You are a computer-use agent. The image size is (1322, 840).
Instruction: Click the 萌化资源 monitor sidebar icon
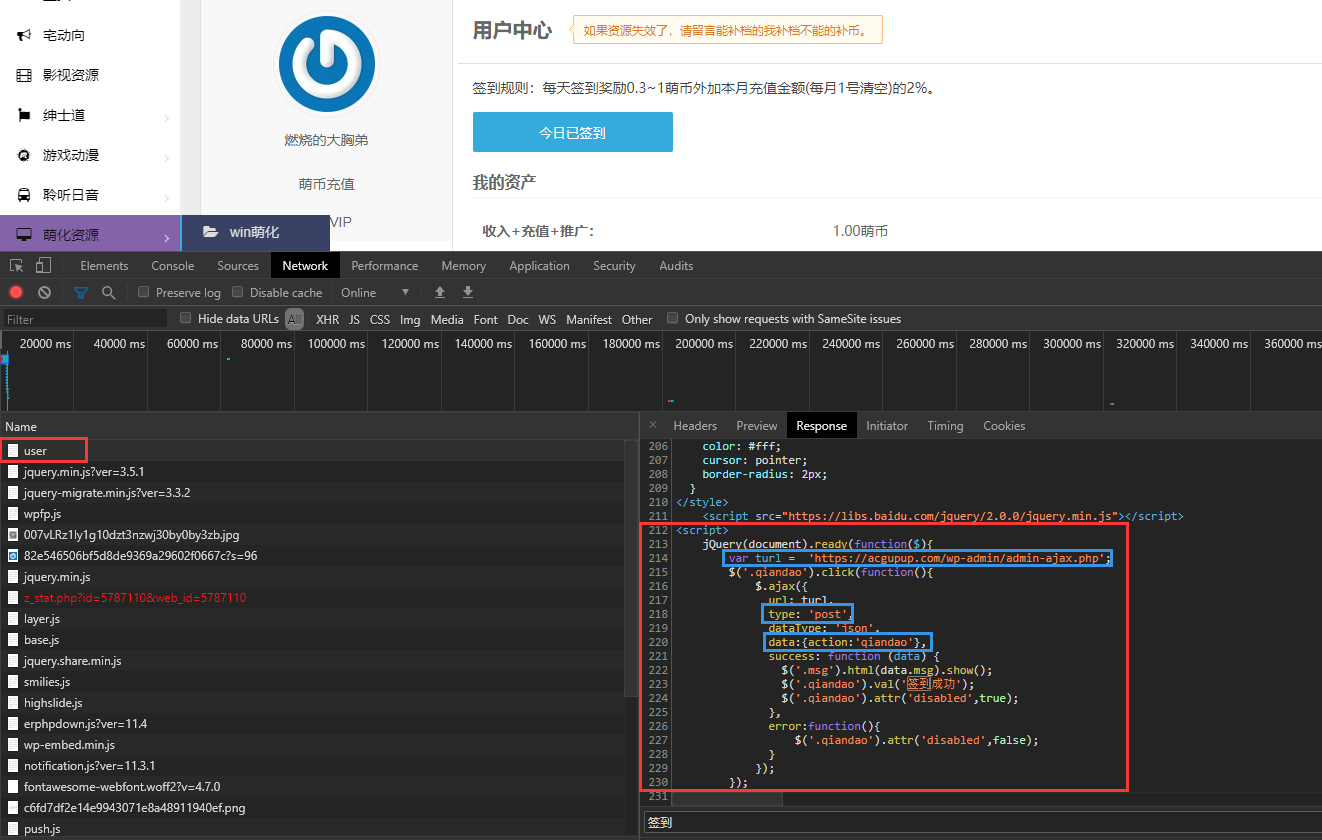(24, 235)
